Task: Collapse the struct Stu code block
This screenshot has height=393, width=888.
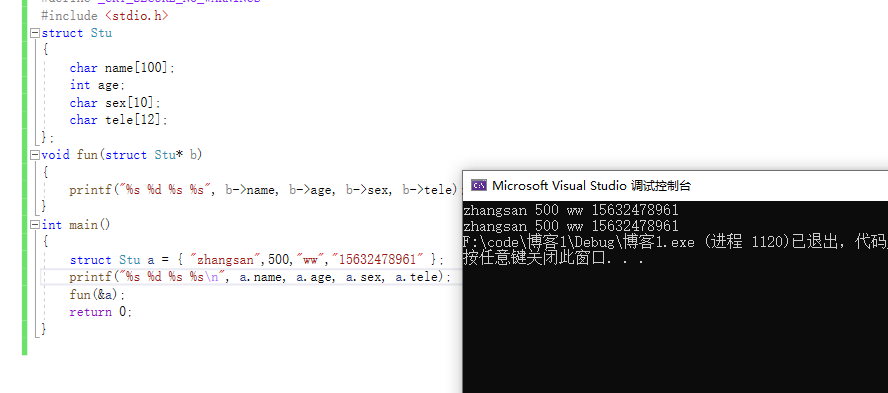Action: [35, 33]
